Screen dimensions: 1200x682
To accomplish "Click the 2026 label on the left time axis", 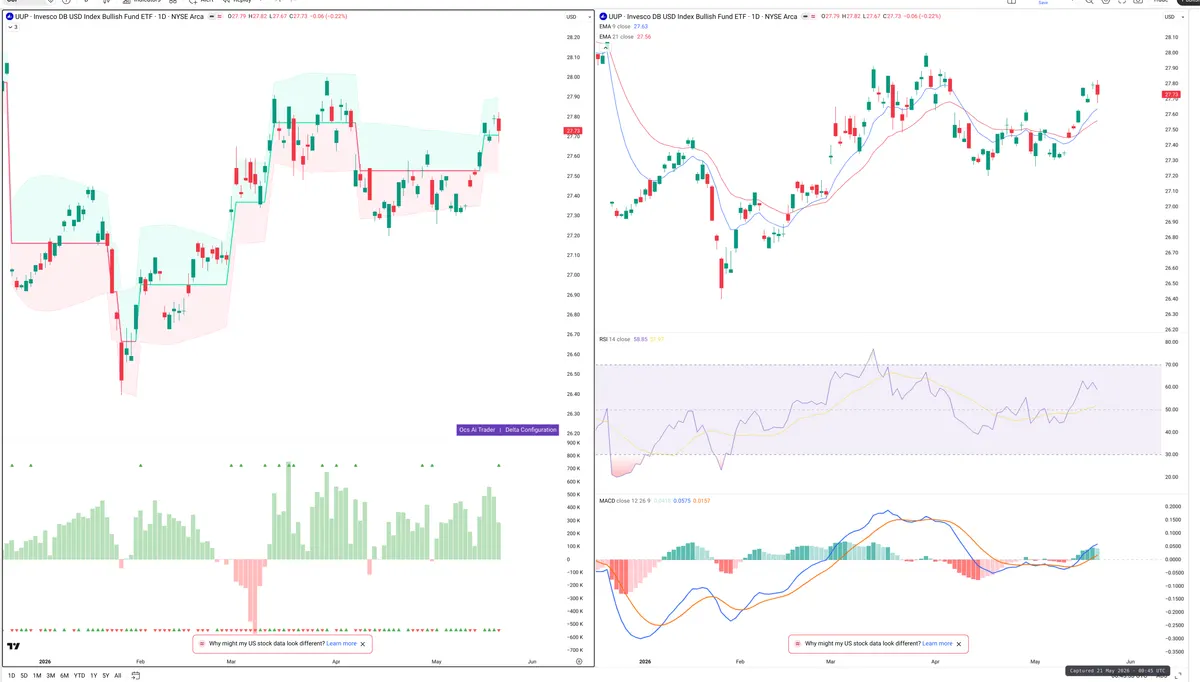I will tap(44, 662).
